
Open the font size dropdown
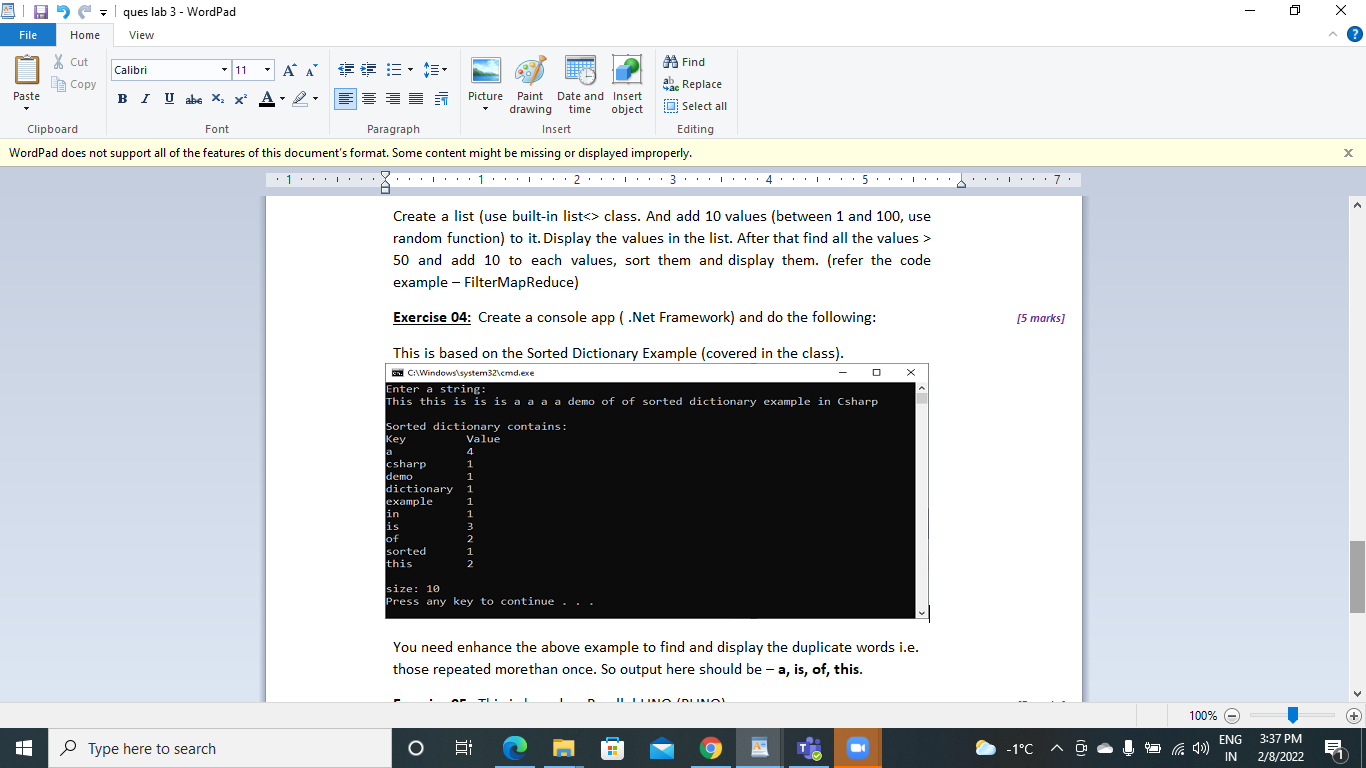265,70
